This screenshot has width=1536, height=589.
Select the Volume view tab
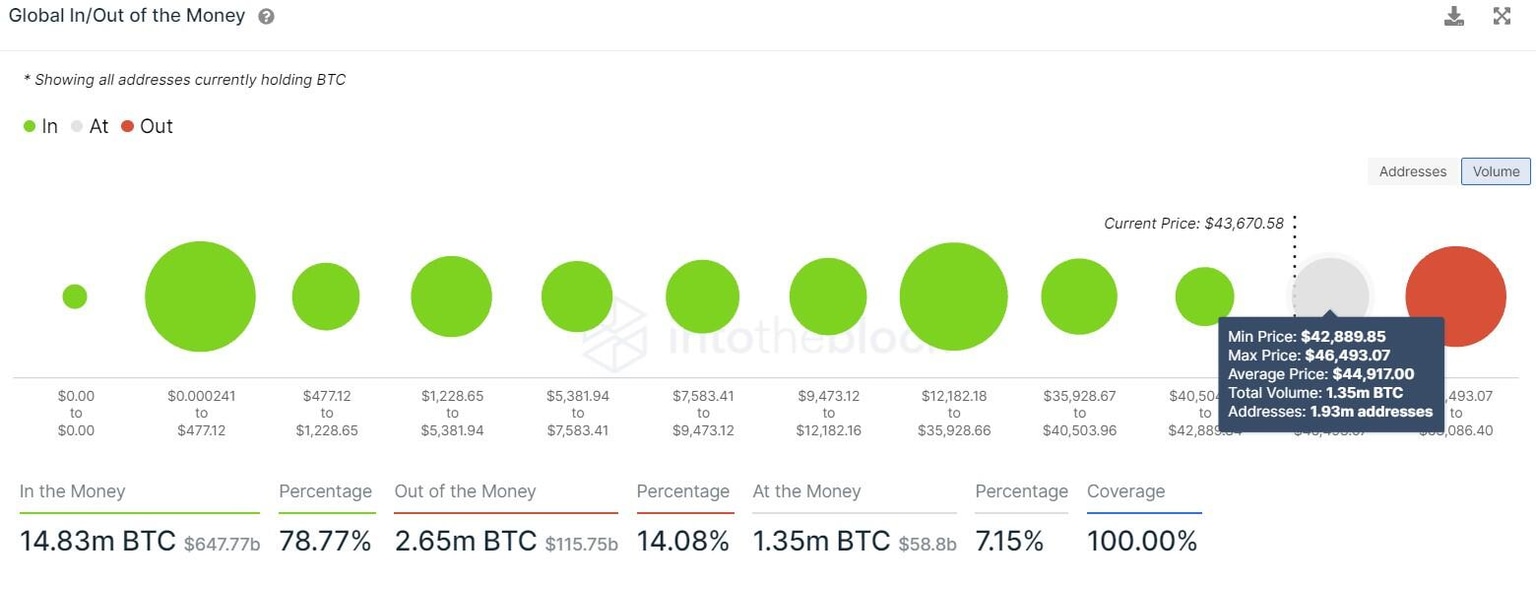point(1496,171)
